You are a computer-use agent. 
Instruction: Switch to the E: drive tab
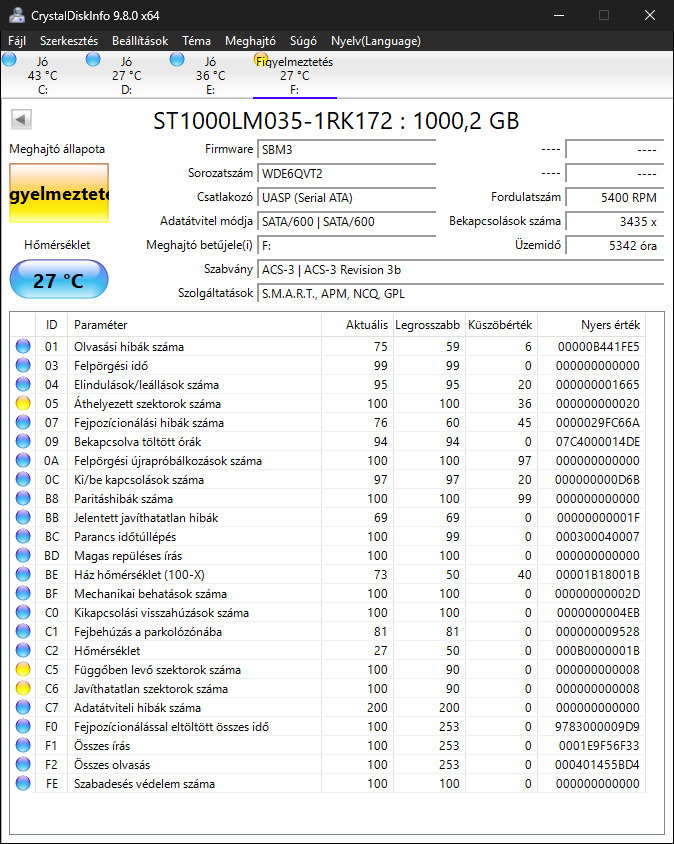pyautogui.click(x=210, y=75)
